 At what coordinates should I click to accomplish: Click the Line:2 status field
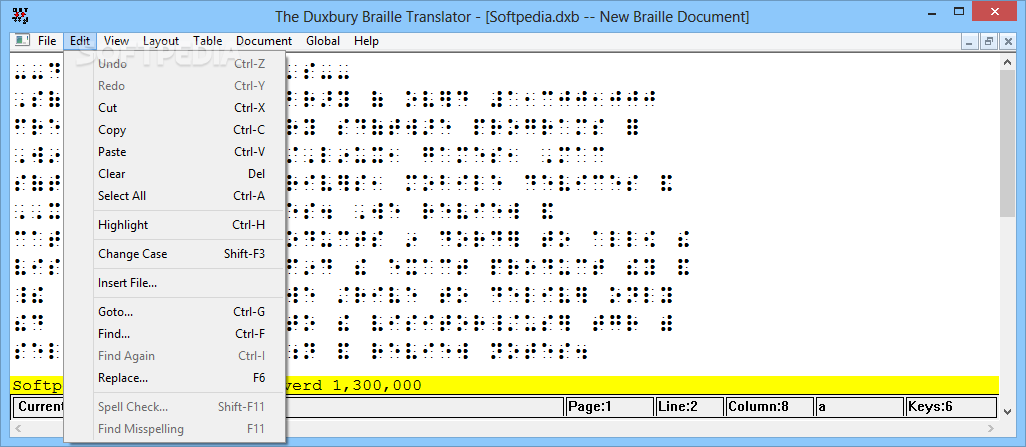click(x=689, y=406)
